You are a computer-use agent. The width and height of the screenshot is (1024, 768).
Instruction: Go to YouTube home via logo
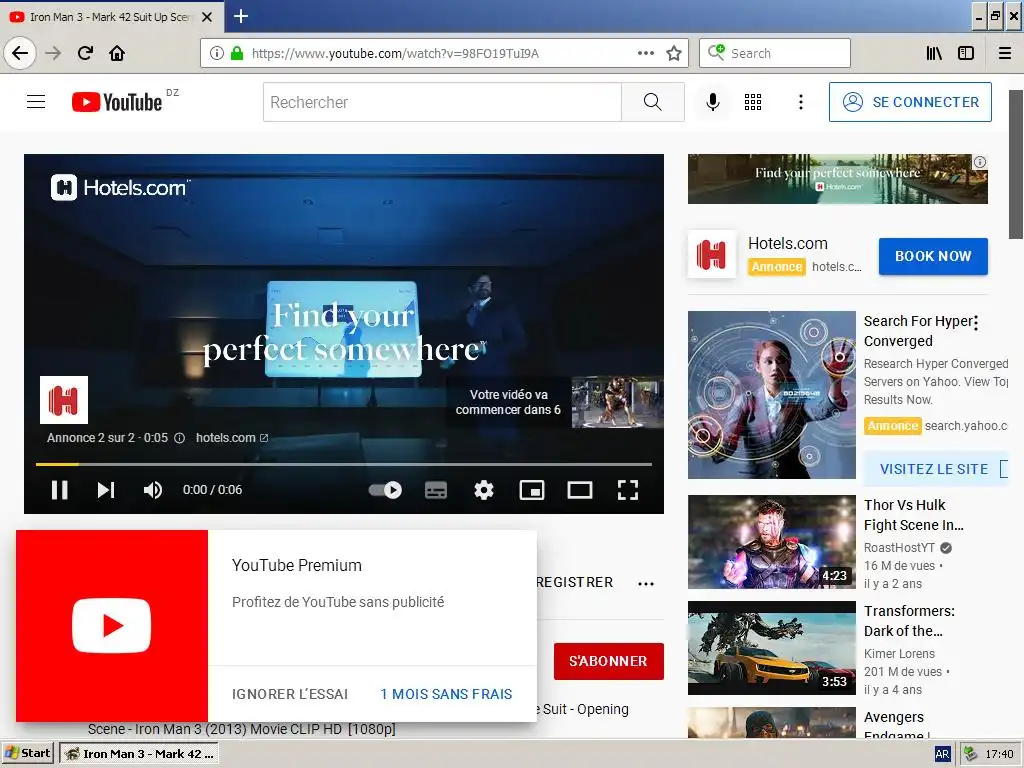118,102
